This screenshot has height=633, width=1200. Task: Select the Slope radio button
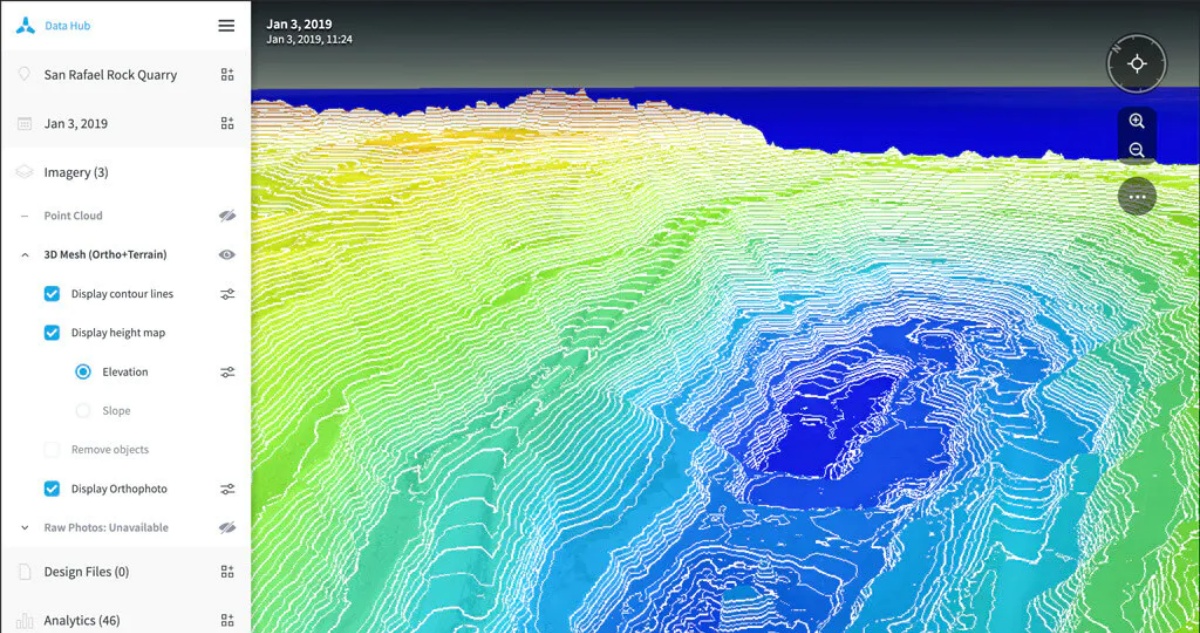point(83,411)
